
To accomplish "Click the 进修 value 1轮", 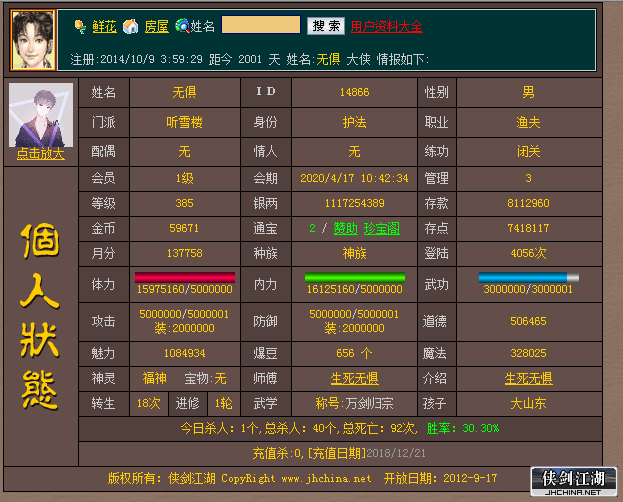I will click(x=224, y=404).
